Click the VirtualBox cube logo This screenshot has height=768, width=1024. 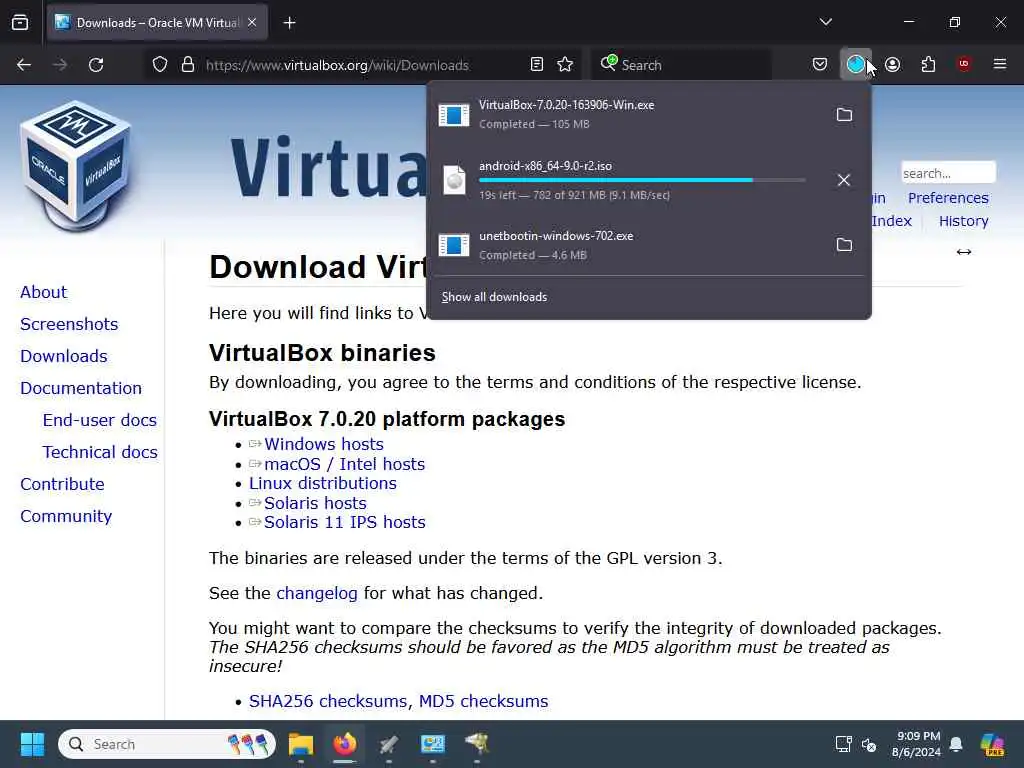[76, 167]
